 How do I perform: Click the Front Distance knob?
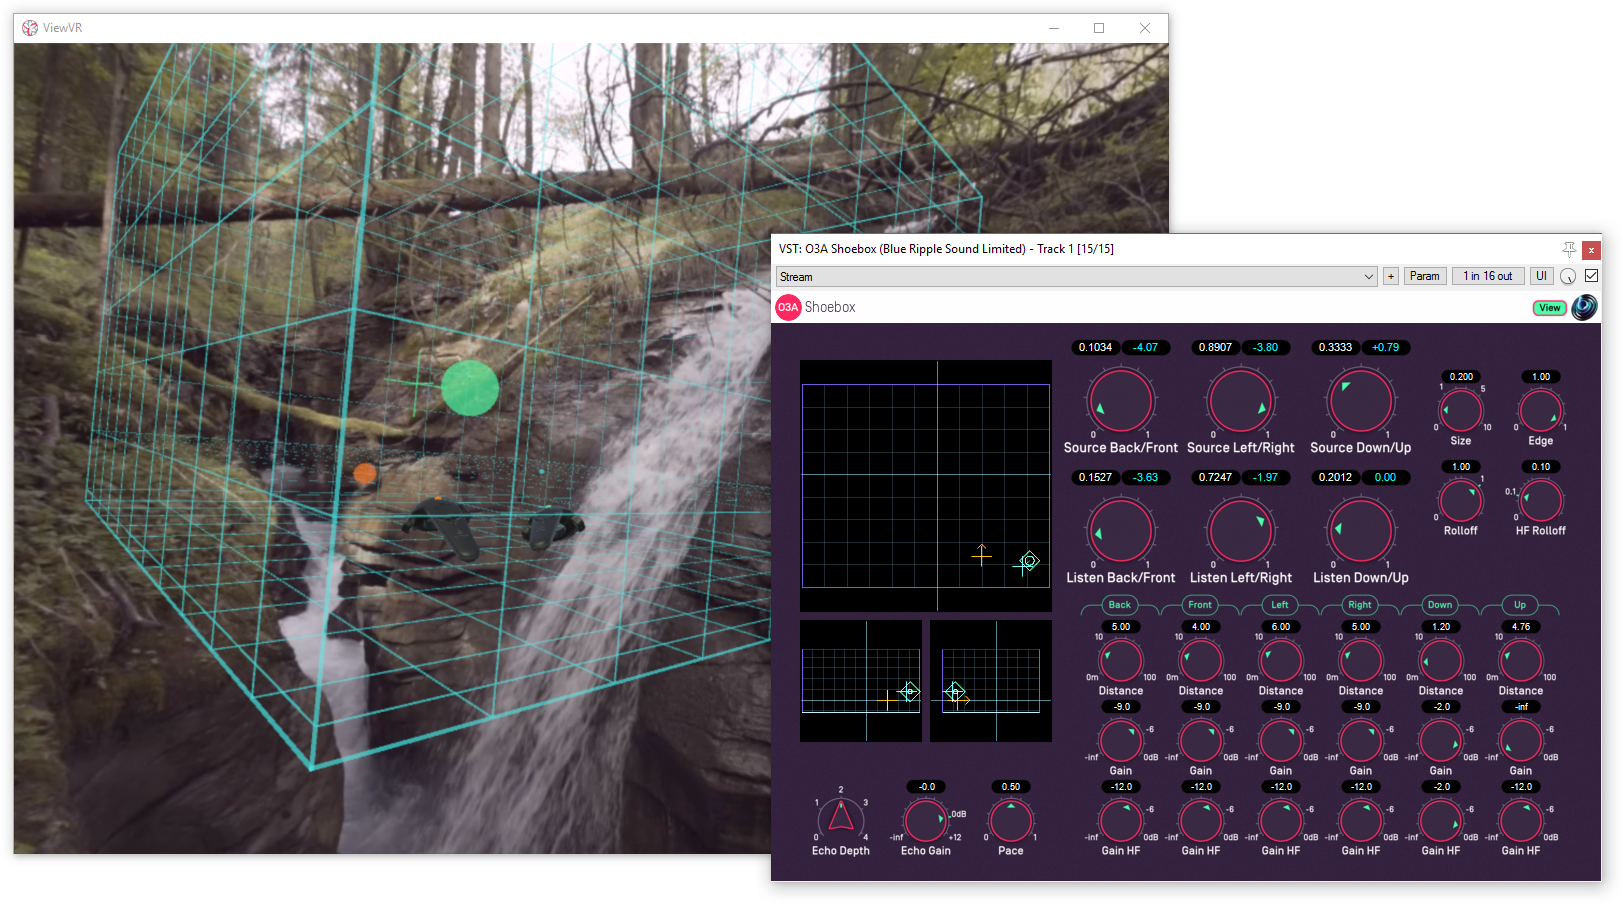(1200, 660)
